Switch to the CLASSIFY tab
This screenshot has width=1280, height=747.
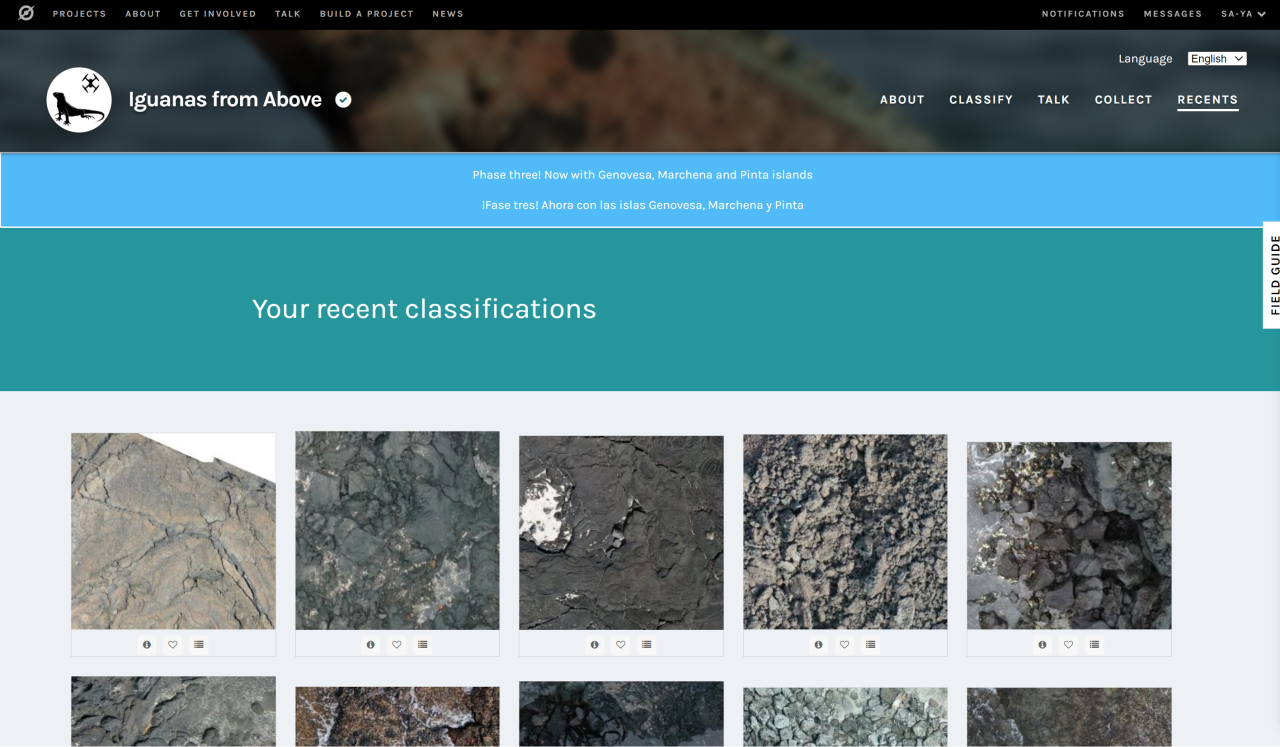(x=981, y=100)
